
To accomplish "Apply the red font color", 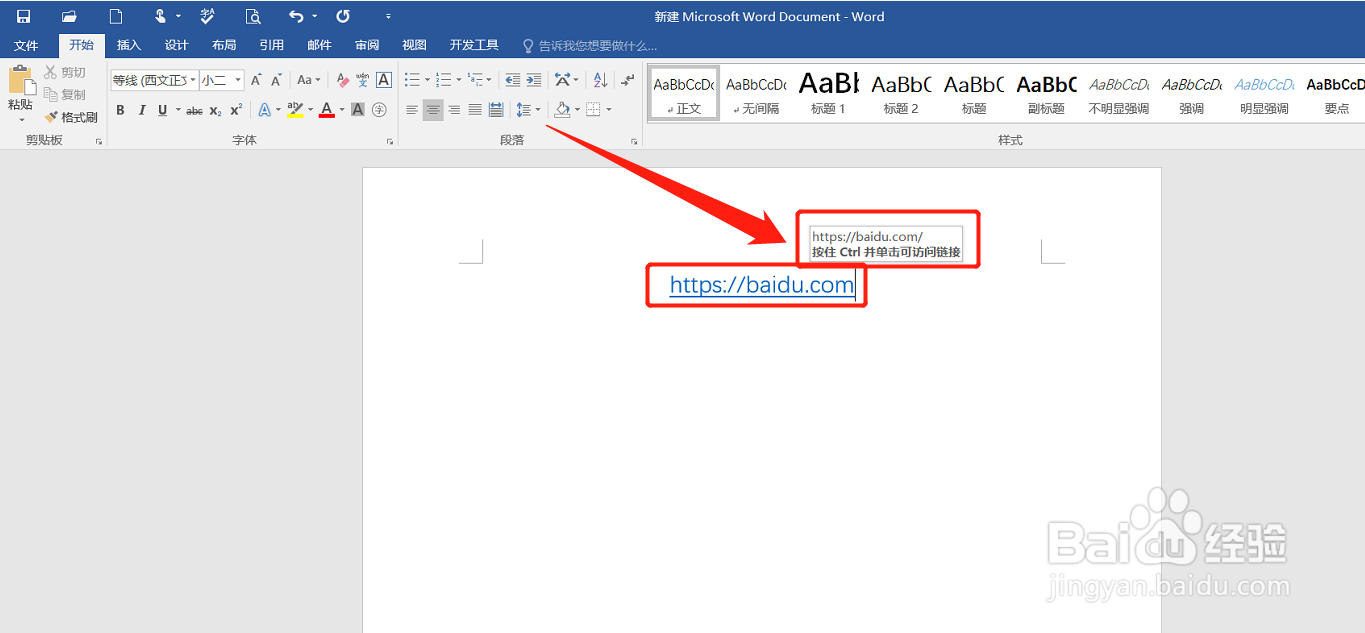I will (x=326, y=110).
